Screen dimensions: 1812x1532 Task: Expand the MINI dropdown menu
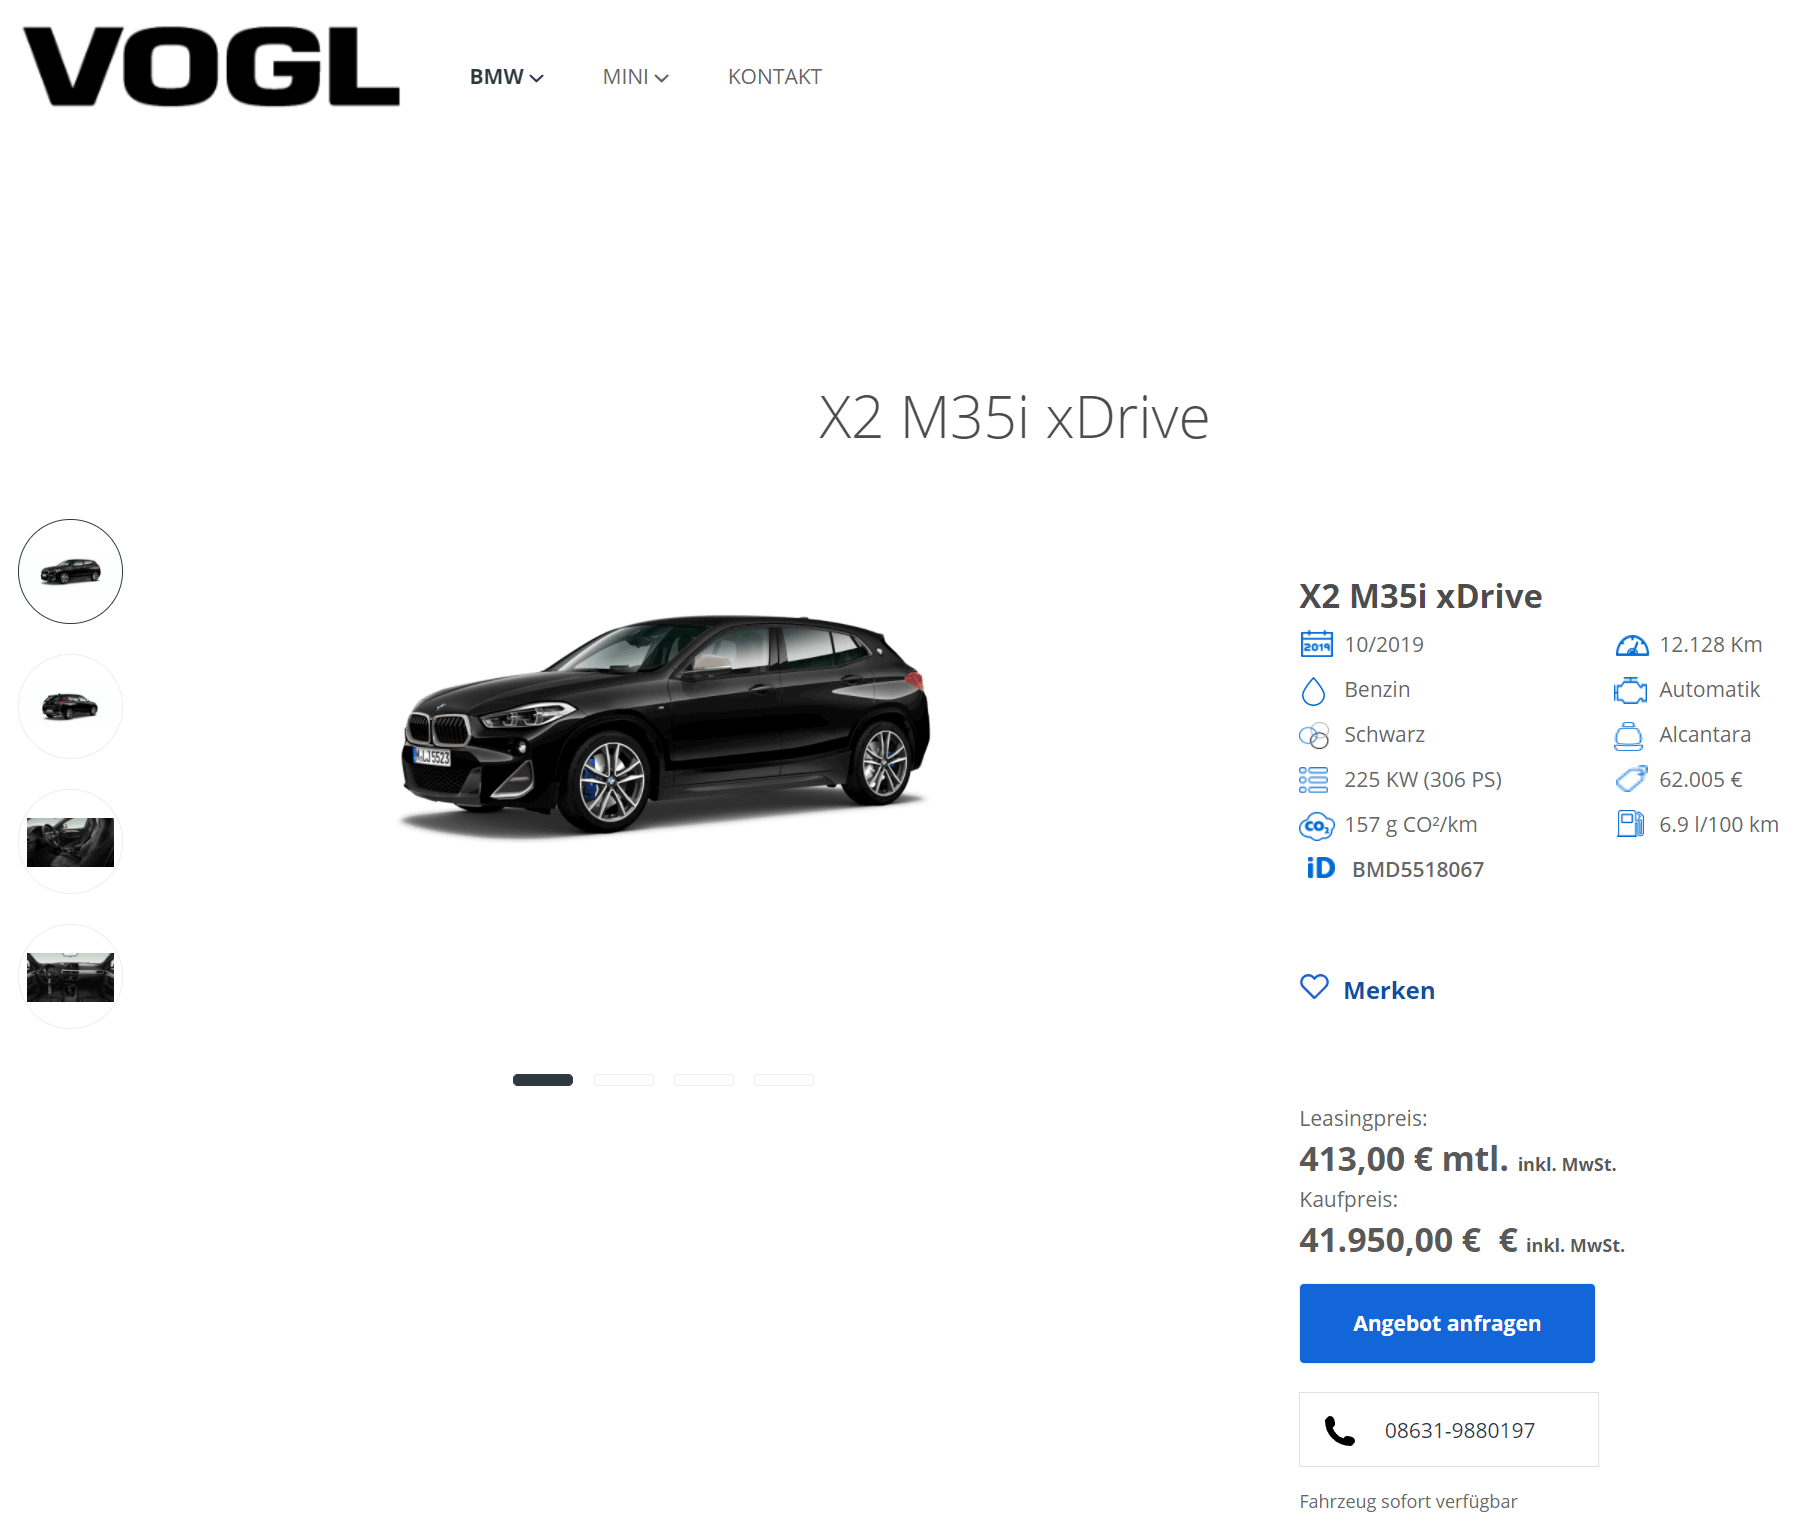point(635,77)
